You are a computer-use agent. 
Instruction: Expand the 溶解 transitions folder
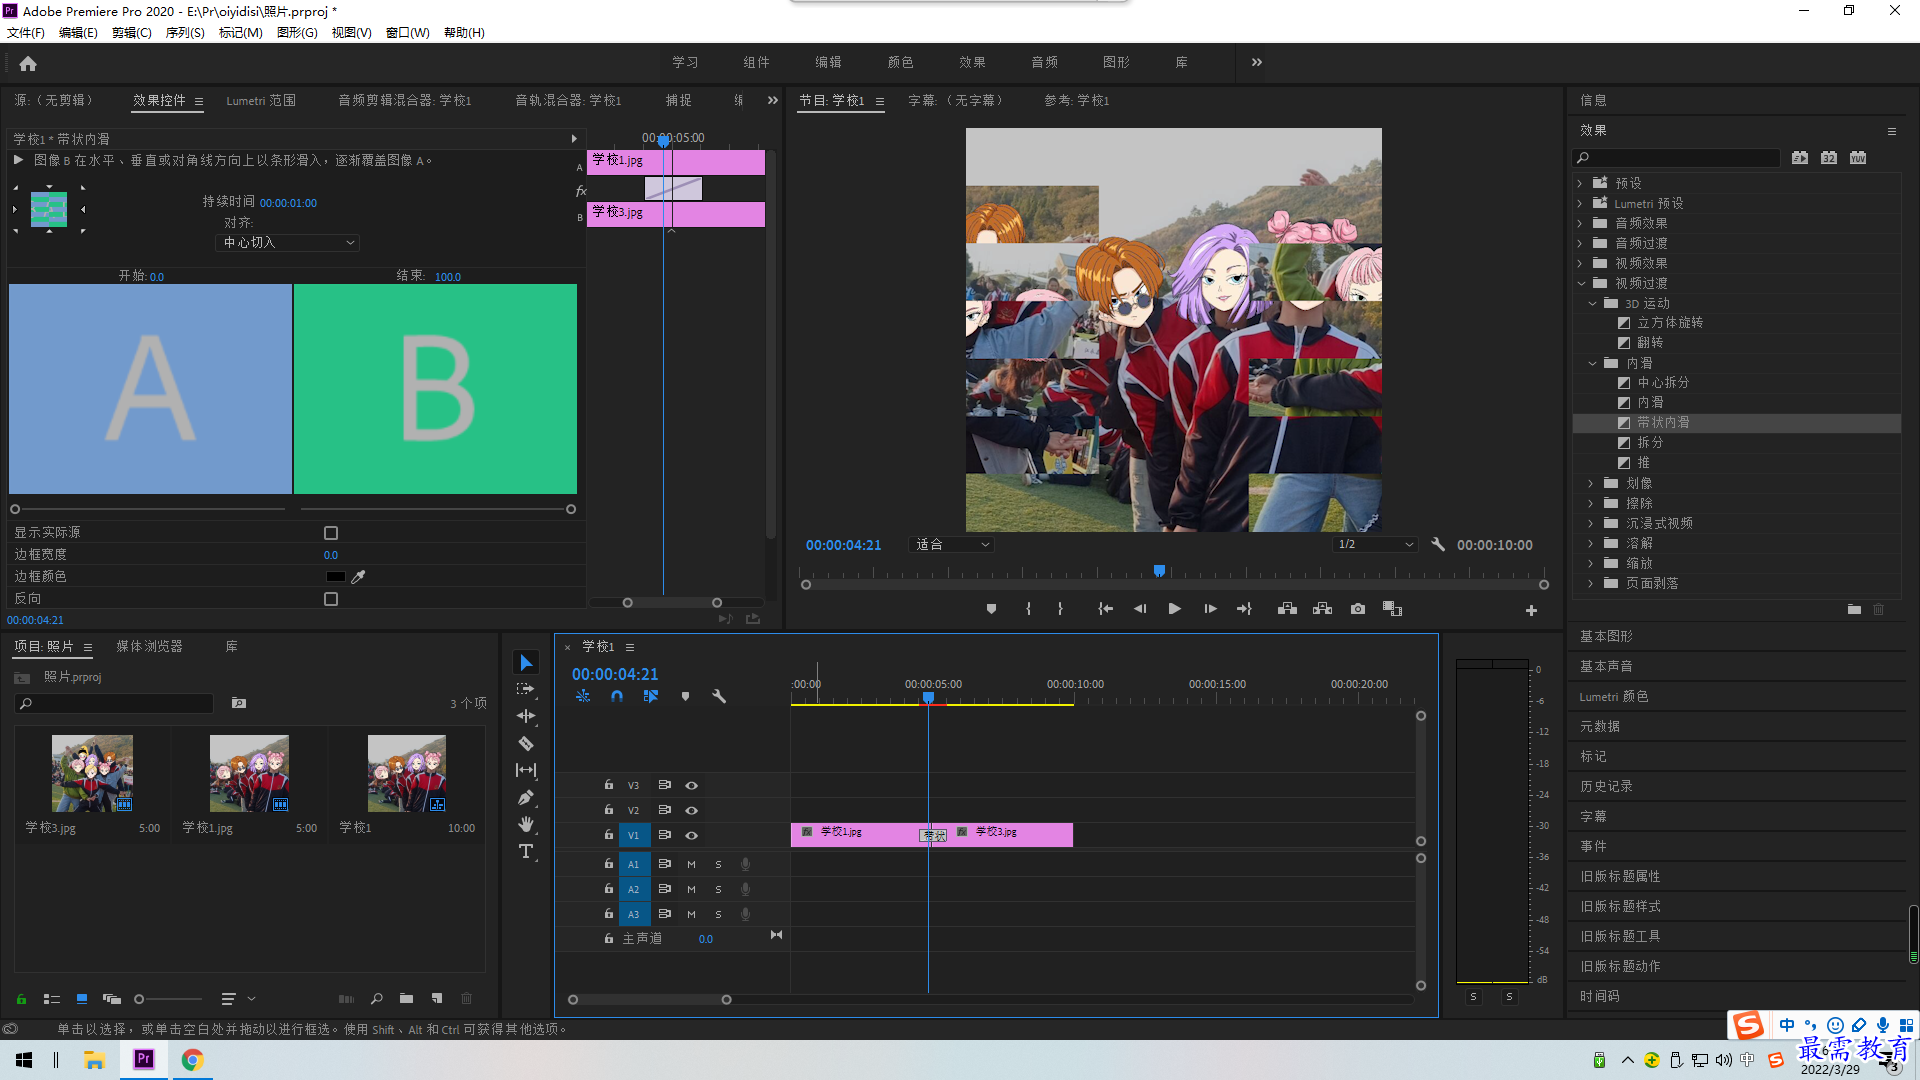pyautogui.click(x=1591, y=543)
